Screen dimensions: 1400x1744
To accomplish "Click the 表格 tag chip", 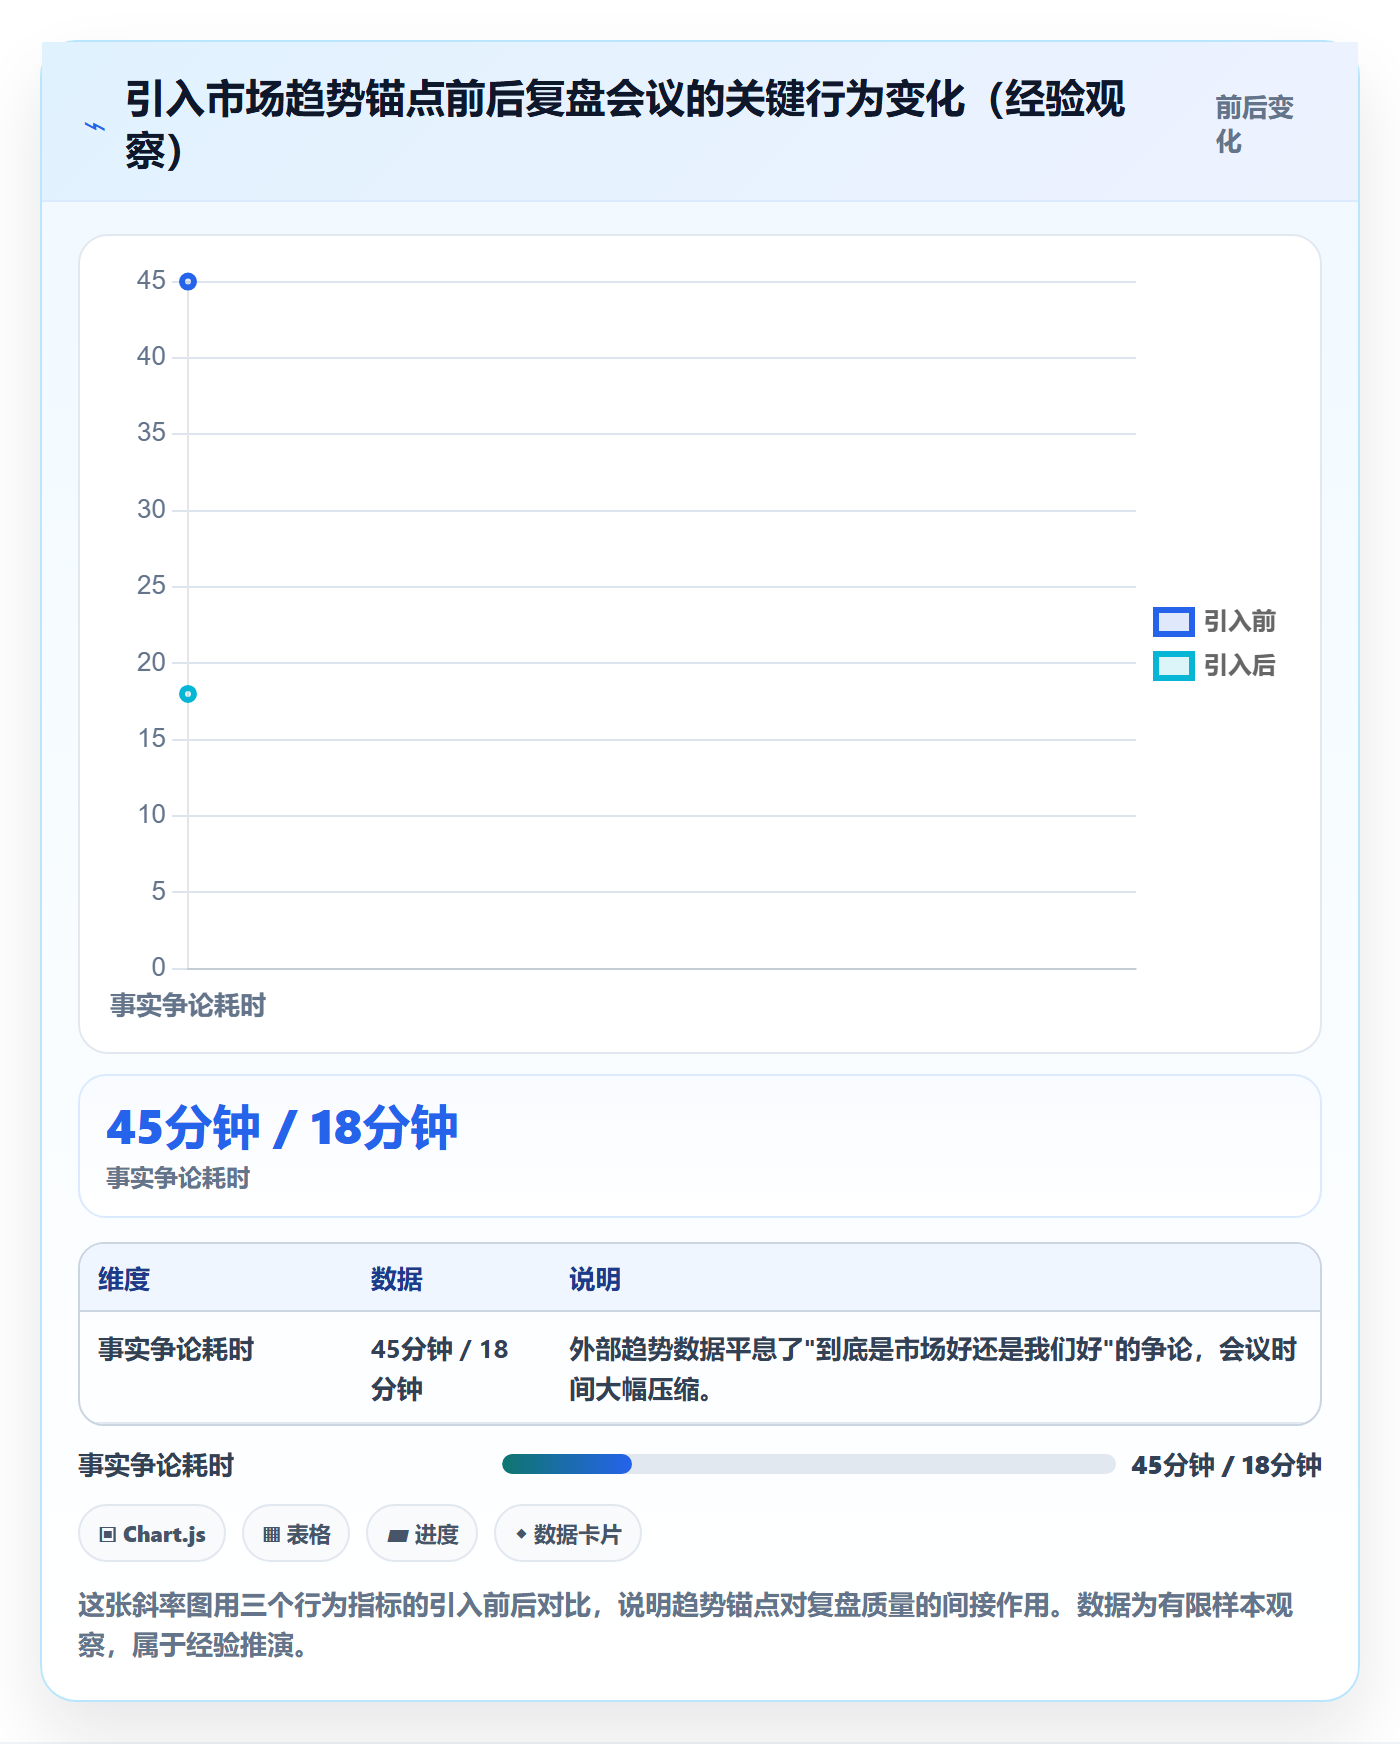I will 296,1533.
